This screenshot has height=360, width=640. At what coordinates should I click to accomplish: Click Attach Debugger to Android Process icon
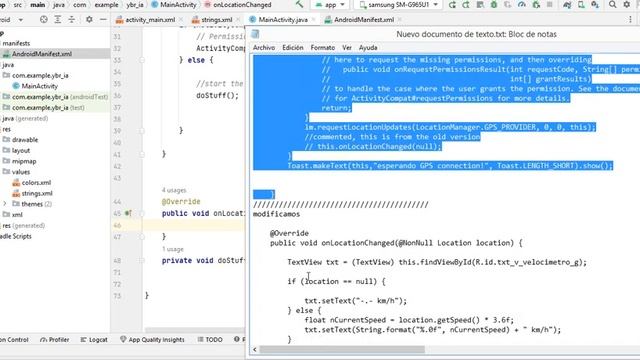(x=536, y=5)
